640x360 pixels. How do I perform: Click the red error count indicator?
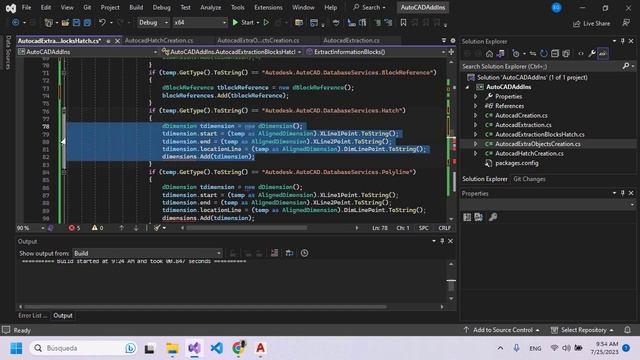tap(74, 228)
